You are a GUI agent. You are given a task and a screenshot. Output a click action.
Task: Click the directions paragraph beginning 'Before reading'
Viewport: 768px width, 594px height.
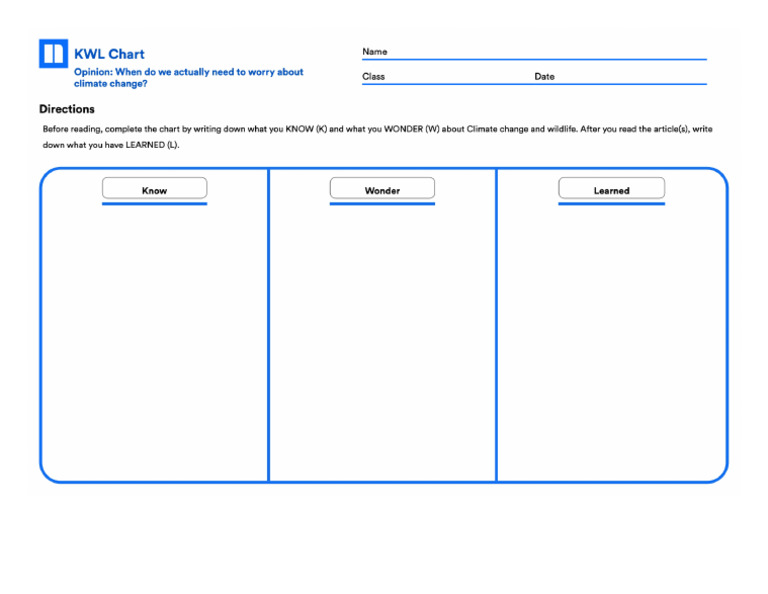coord(378,137)
